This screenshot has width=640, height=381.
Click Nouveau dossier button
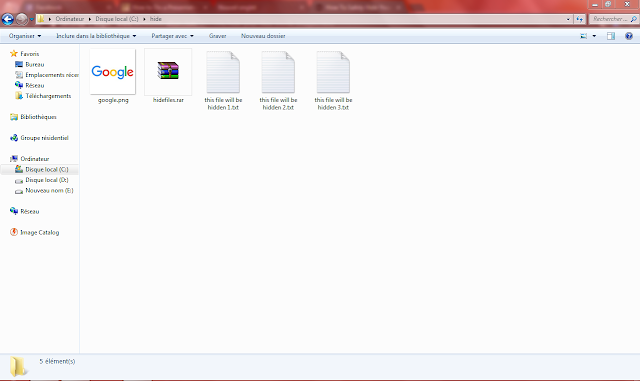pos(263,36)
